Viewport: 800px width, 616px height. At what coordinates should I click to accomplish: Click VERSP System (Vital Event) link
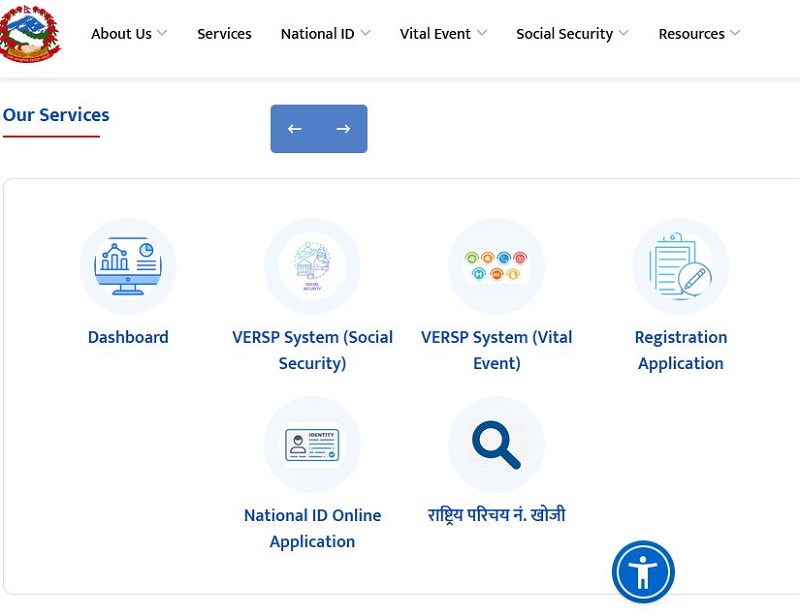pos(496,350)
